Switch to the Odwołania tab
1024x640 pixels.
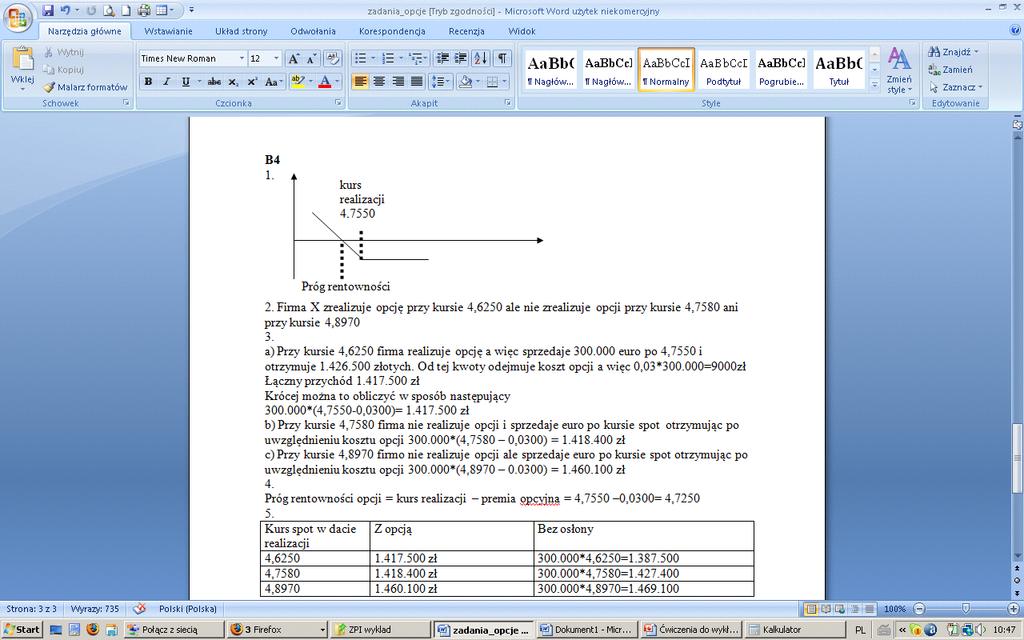(x=313, y=31)
